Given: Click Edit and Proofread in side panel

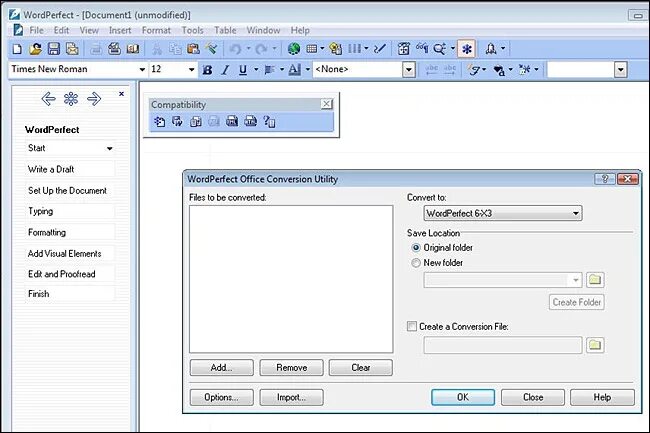Looking at the screenshot, I should 70,274.
